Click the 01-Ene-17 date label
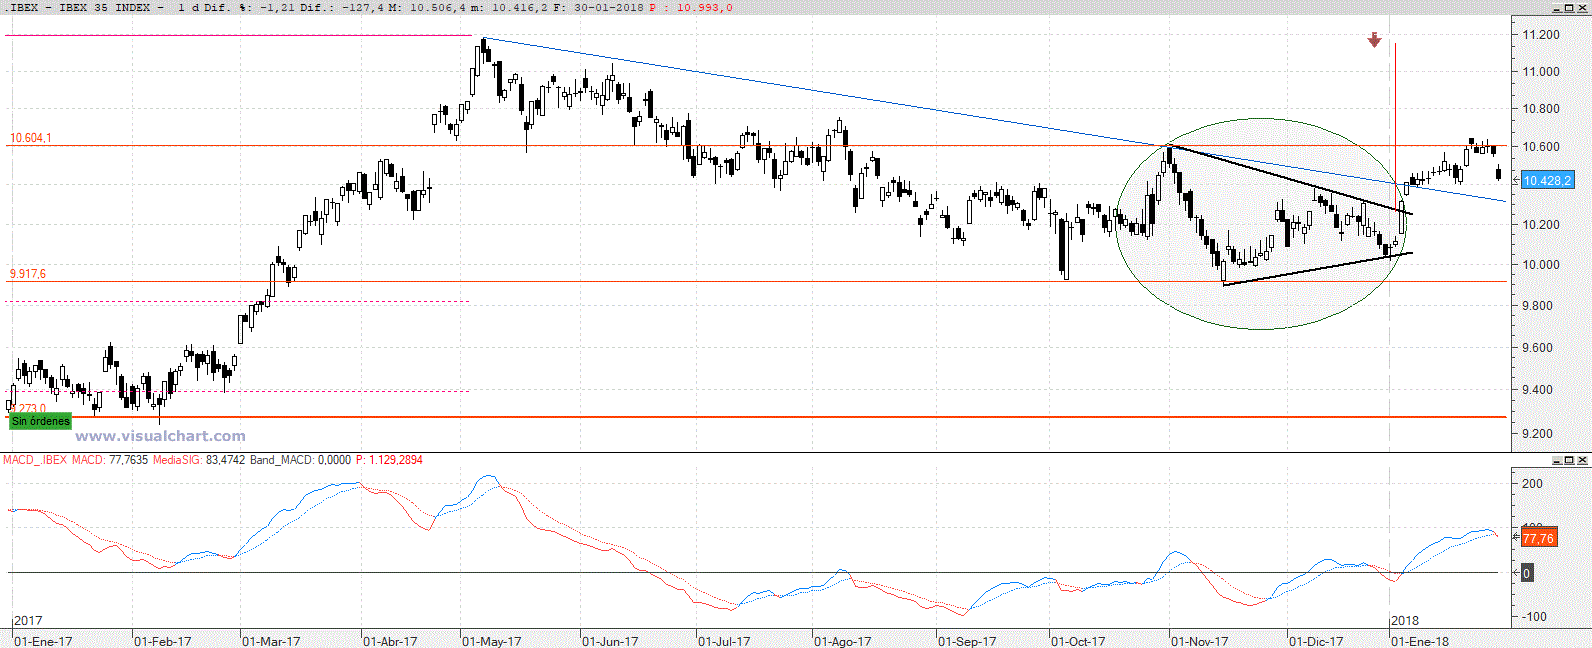Viewport: 1592px width, 648px height. click(43, 641)
